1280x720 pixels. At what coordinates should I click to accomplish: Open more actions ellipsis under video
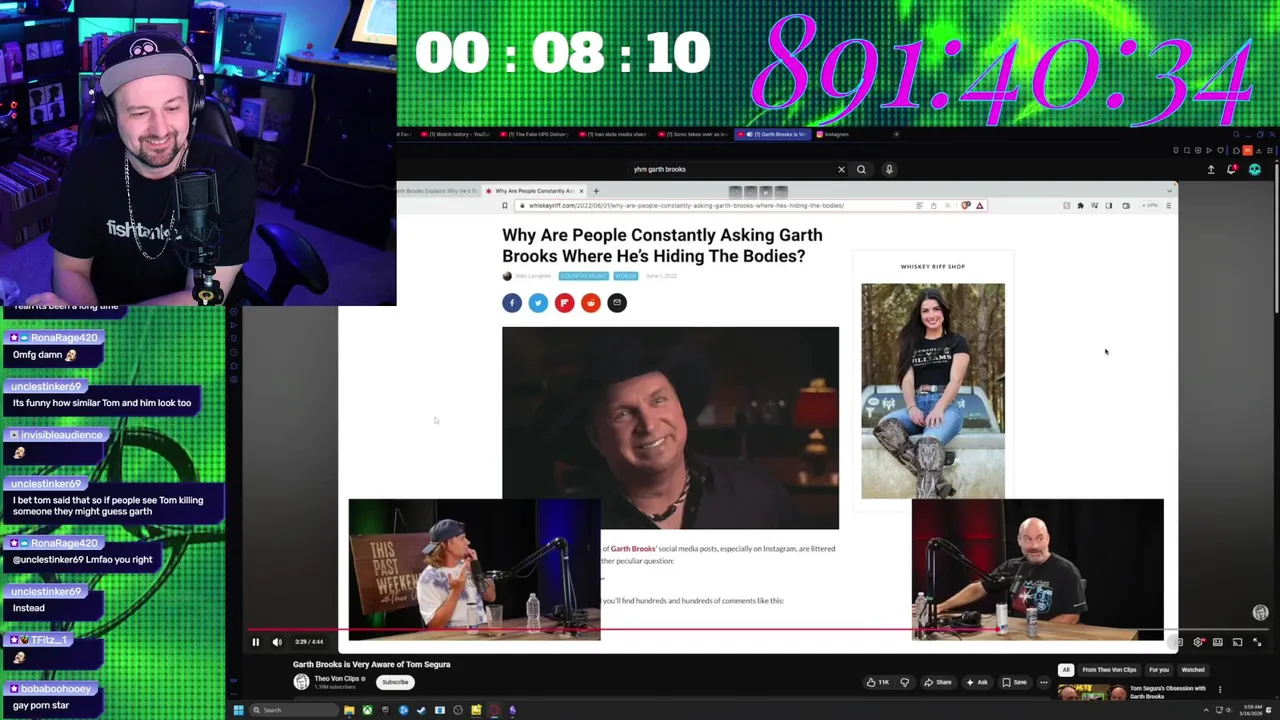(1044, 682)
